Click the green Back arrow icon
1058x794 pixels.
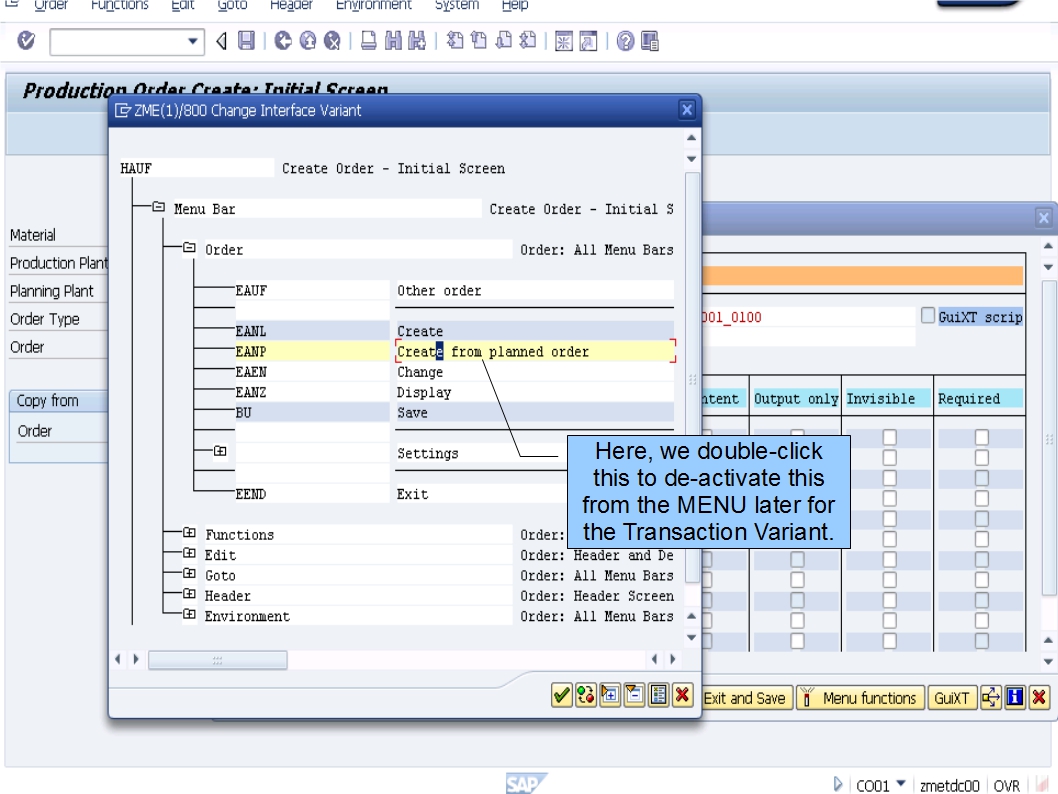[283, 41]
